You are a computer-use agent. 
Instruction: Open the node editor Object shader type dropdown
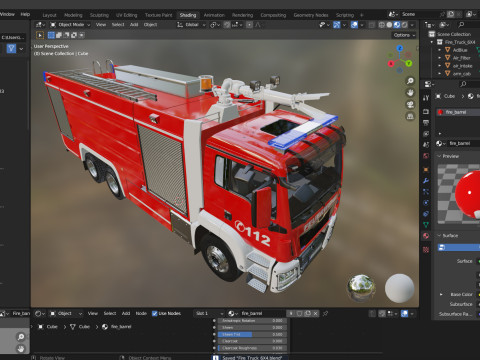click(x=66, y=313)
